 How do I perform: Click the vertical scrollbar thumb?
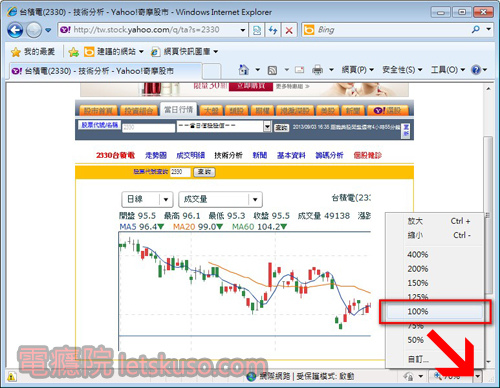point(488,215)
